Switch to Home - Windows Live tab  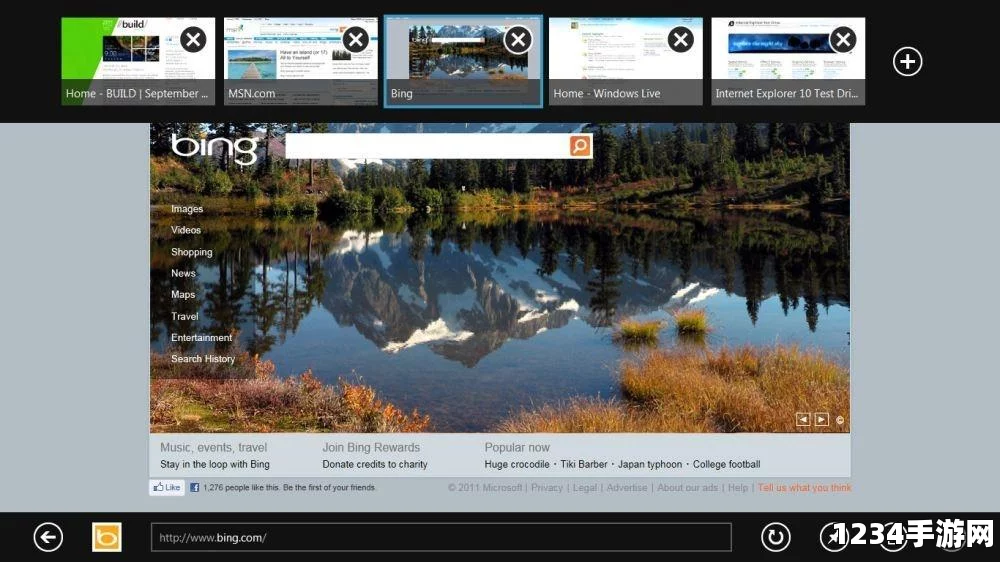[x=626, y=61]
